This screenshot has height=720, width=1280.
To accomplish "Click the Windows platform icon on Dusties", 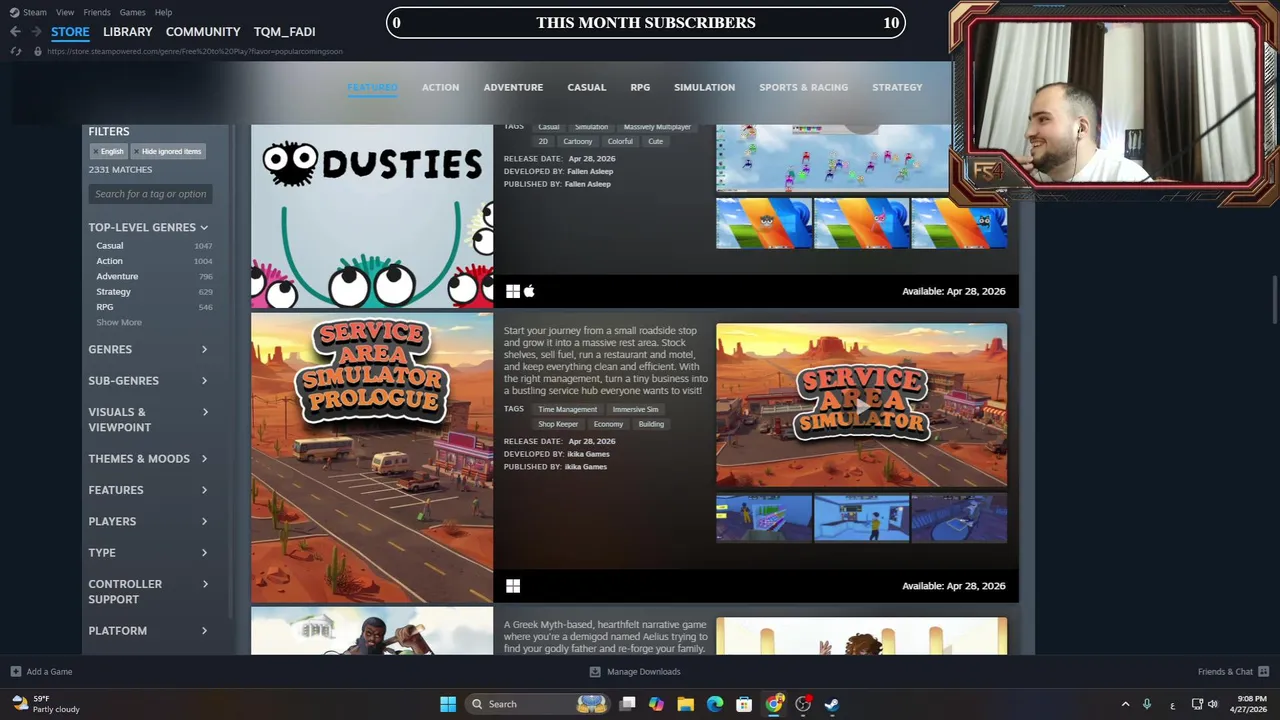I will point(513,291).
